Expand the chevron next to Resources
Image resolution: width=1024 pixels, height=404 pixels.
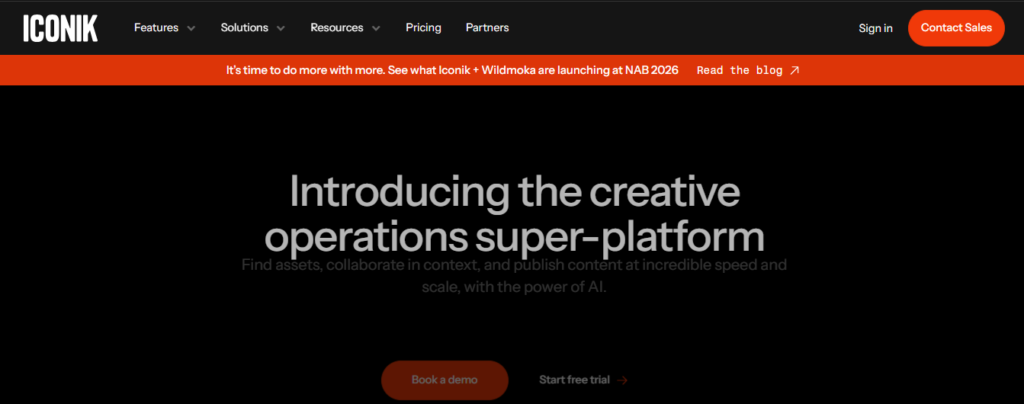tap(376, 29)
